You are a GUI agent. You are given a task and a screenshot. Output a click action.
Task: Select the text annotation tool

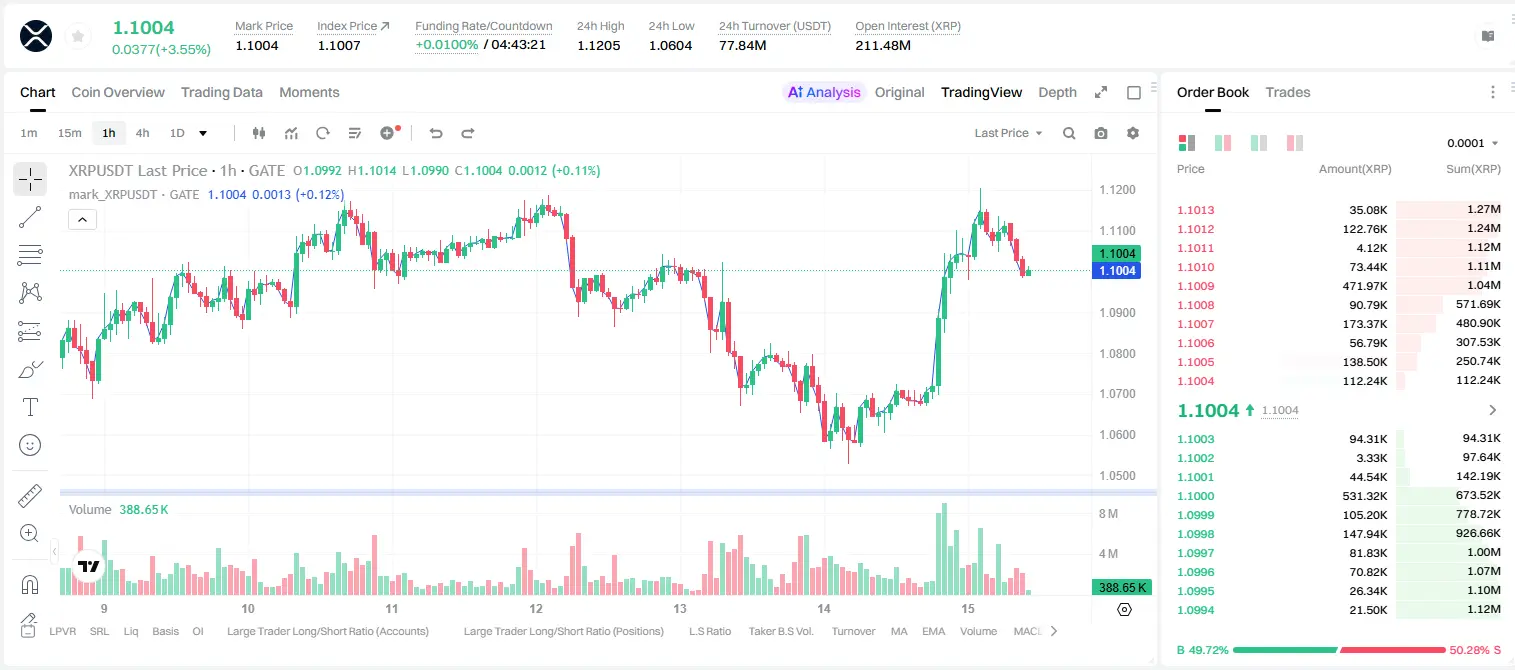click(x=30, y=407)
